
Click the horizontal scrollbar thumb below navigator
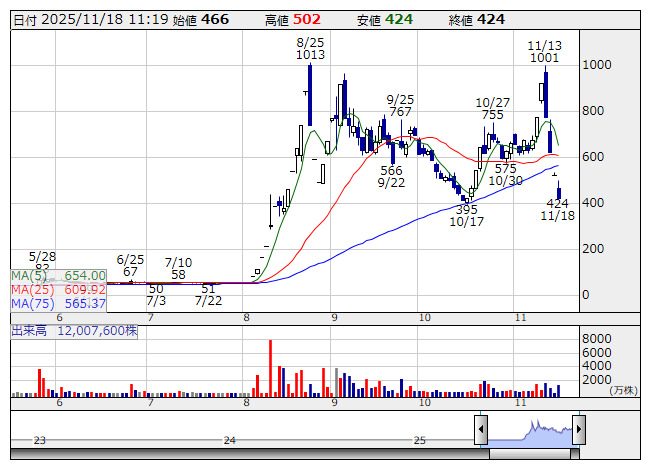pyautogui.click(x=530, y=453)
